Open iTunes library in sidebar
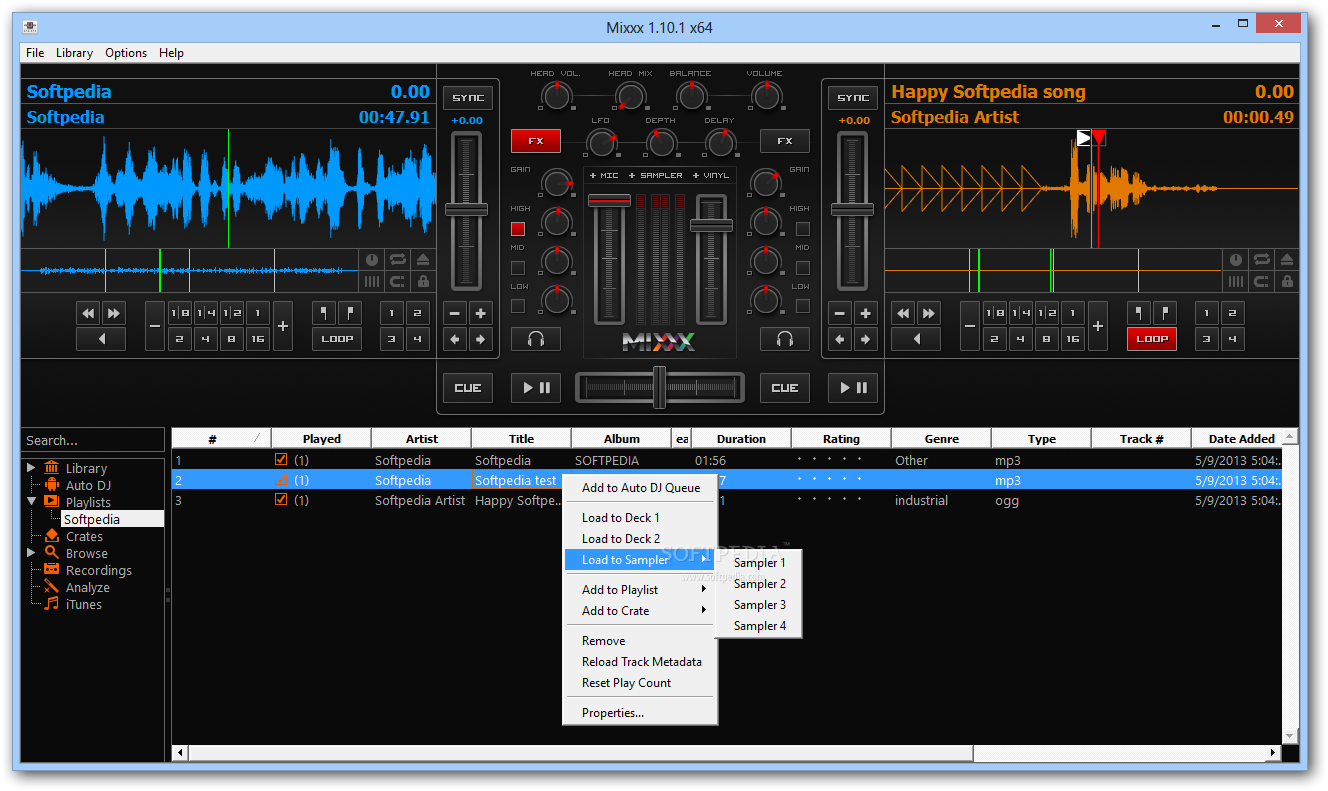 83,604
